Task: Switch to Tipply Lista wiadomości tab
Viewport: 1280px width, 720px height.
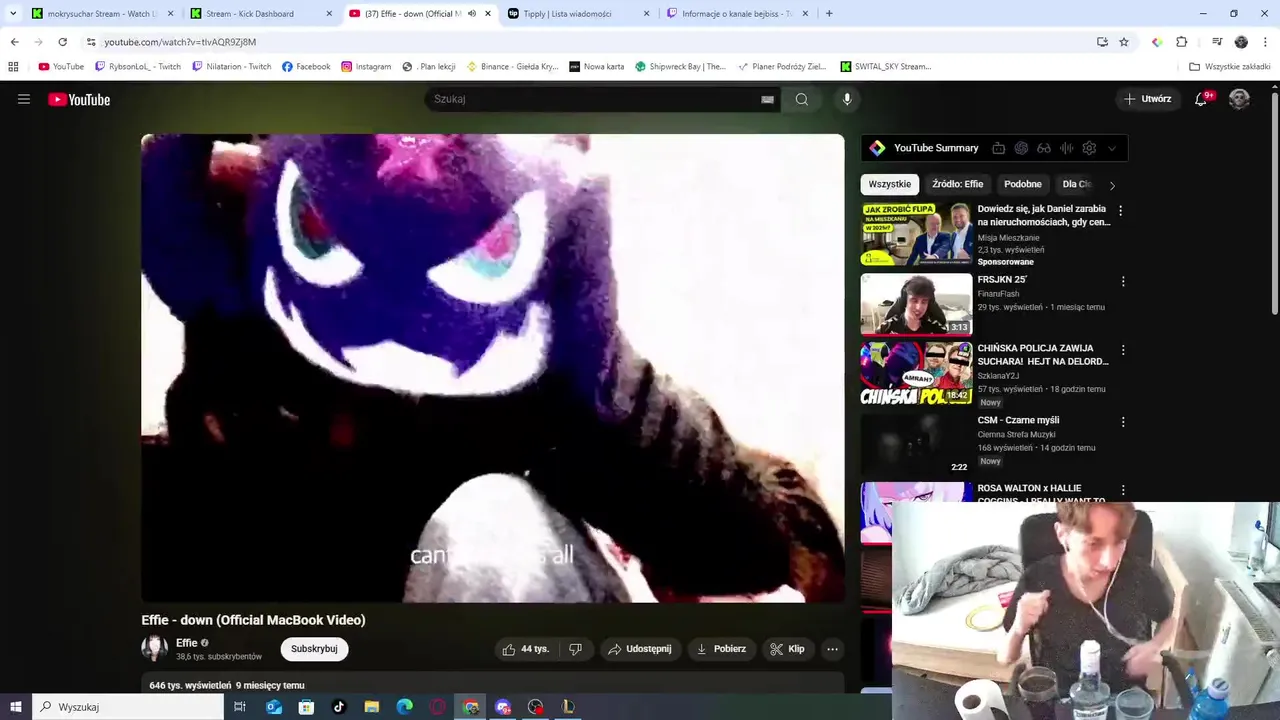Action: [x=579, y=14]
